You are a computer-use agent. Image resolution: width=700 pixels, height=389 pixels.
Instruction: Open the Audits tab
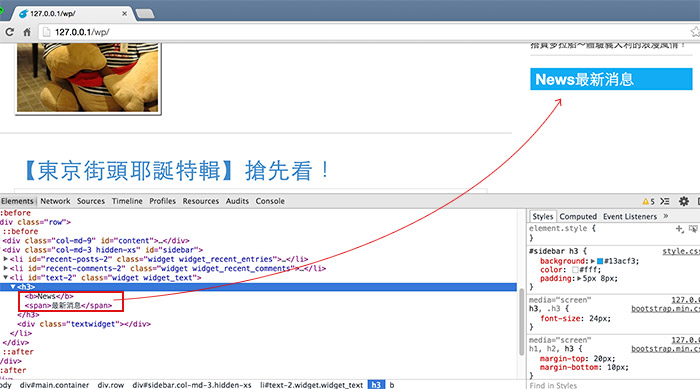coord(237,201)
